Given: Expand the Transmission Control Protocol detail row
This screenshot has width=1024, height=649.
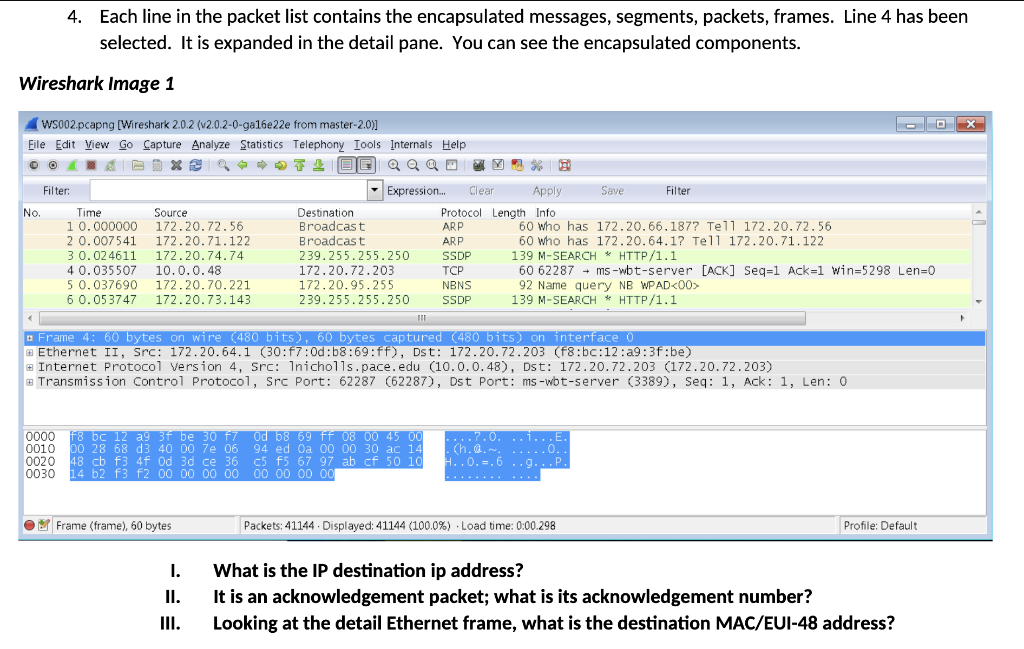Looking at the screenshot, I should [x=28, y=381].
